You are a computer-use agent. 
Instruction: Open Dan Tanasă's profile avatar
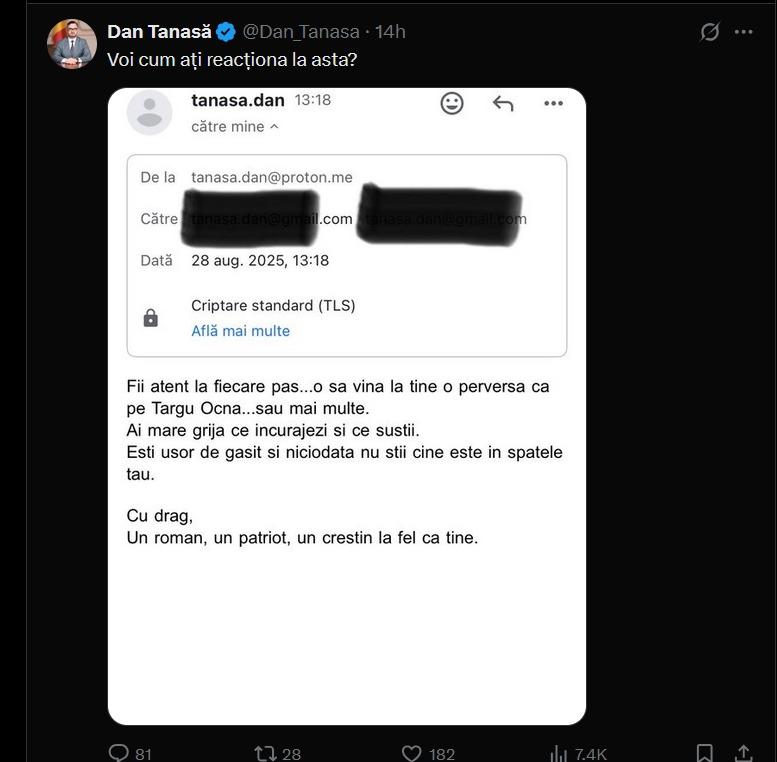pyautogui.click(x=72, y=44)
